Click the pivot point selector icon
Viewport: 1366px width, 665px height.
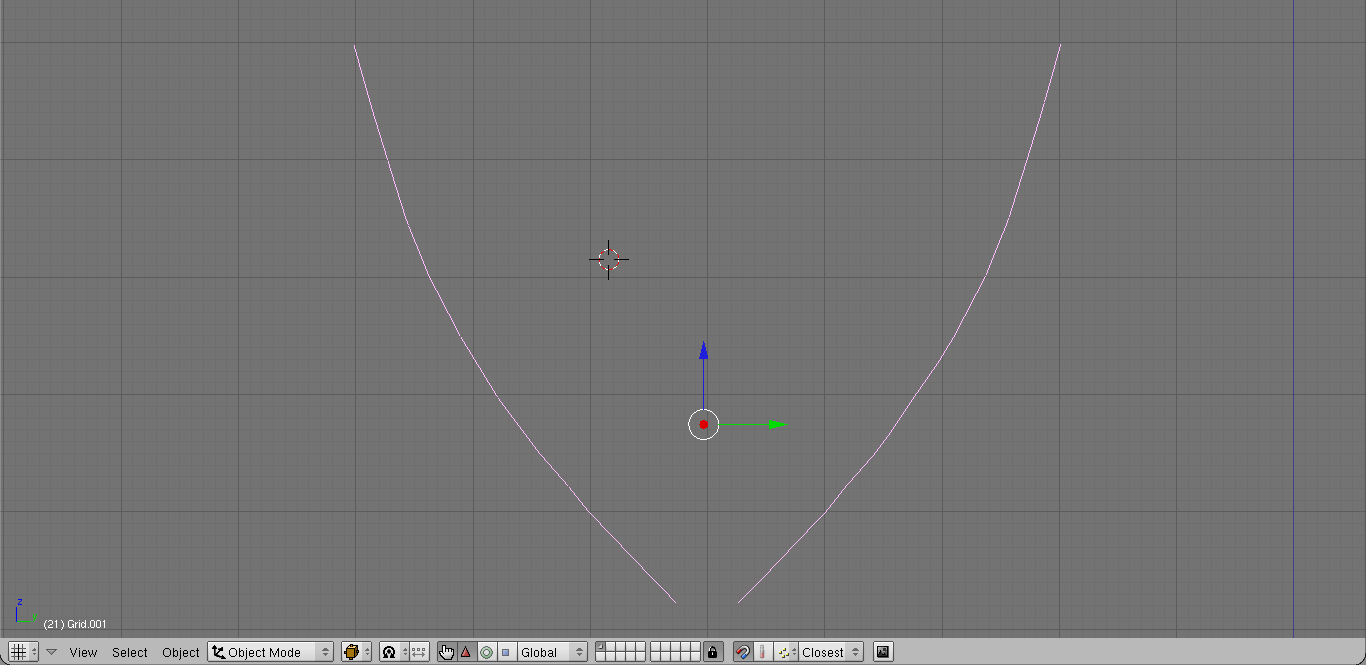click(x=390, y=652)
